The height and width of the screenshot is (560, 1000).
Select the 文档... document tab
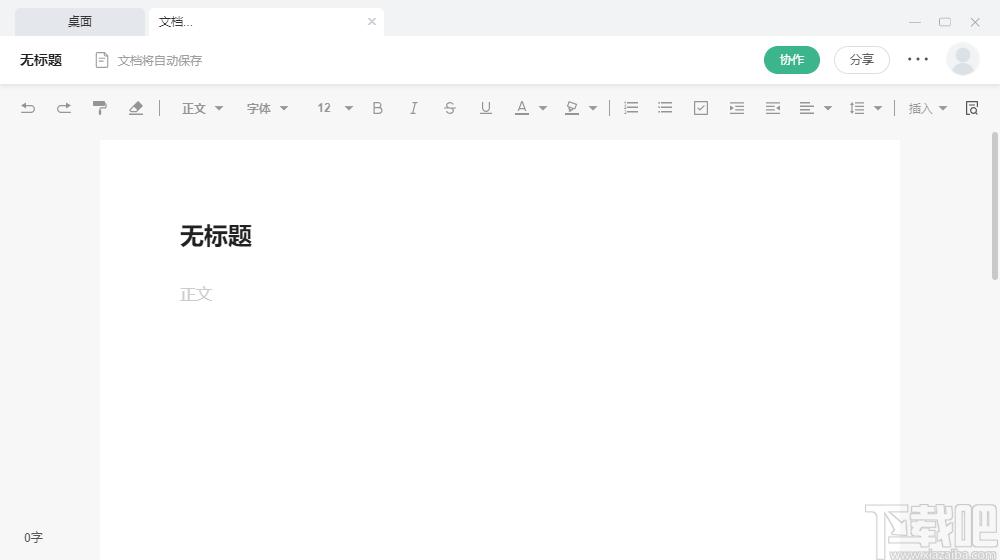tap(266, 22)
